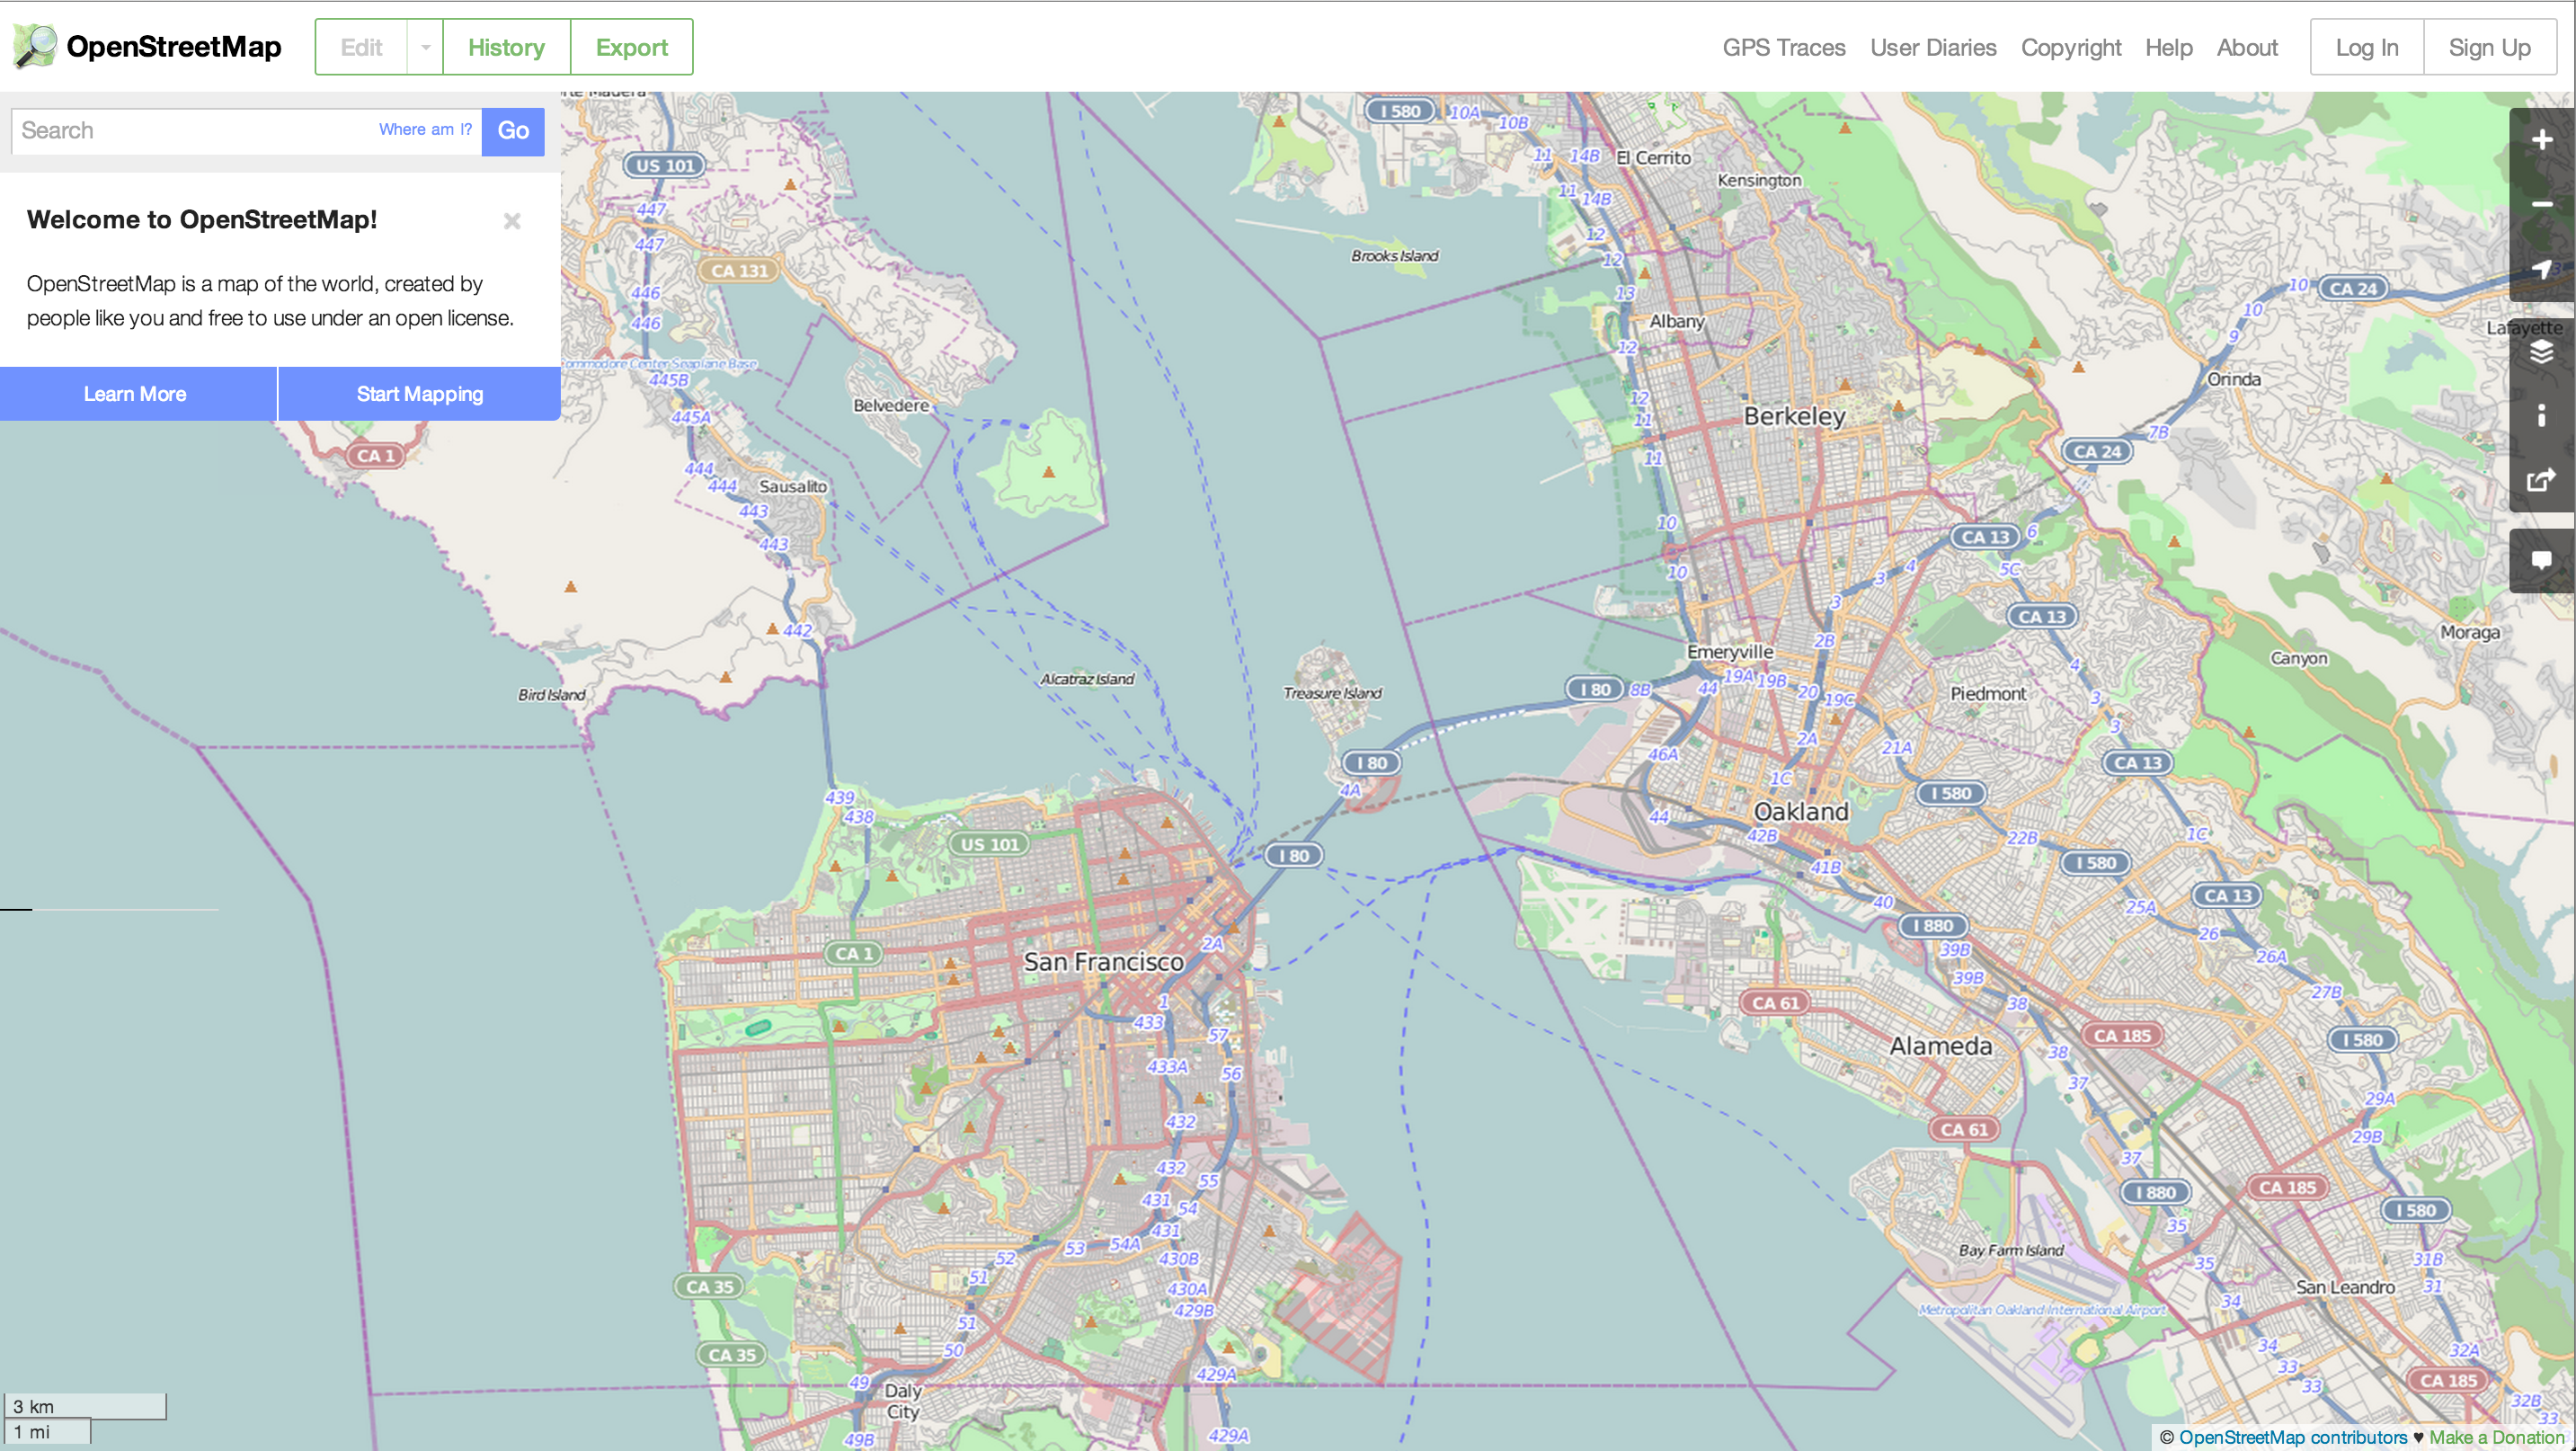Click the Canyon label
This screenshot has width=2576, height=1451.
tap(2298, 658)
